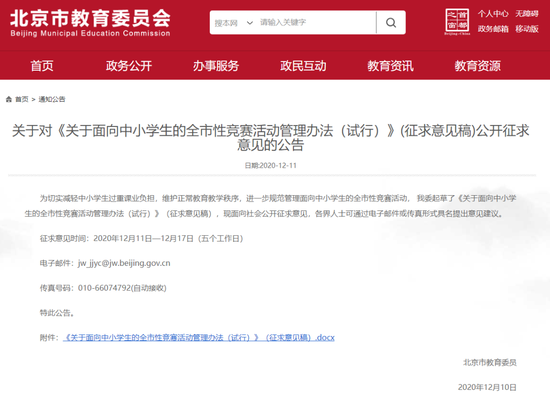
Task: Click the 特此公告 text
Action: coord(57,313)
